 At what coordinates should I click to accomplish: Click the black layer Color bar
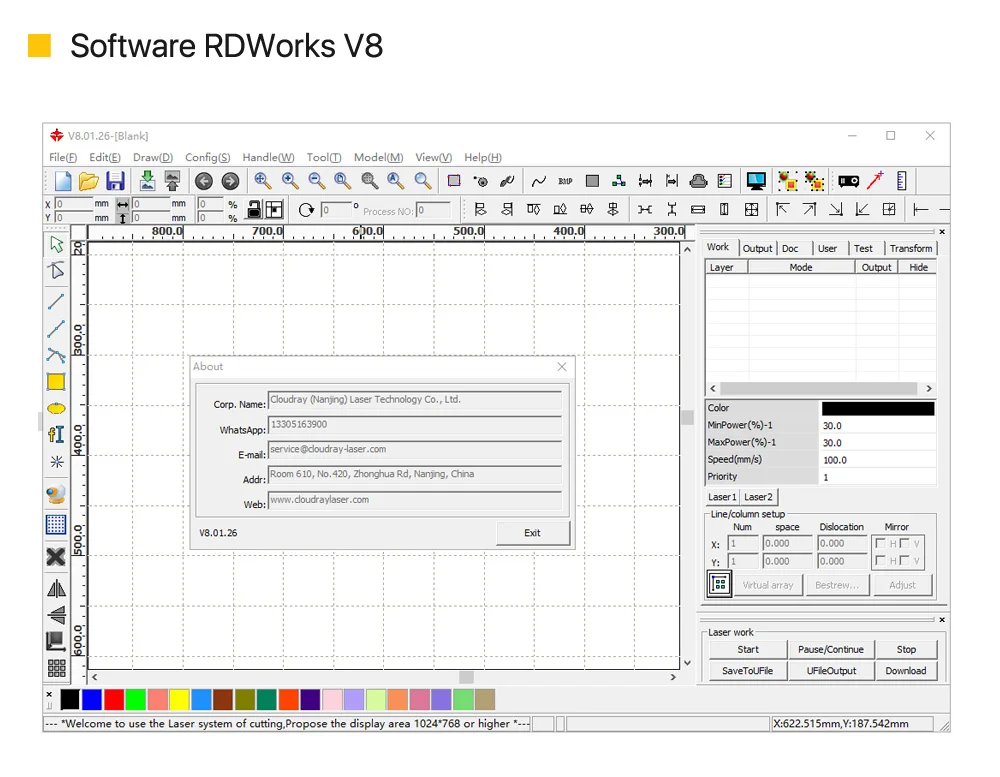tap(878, 408)
